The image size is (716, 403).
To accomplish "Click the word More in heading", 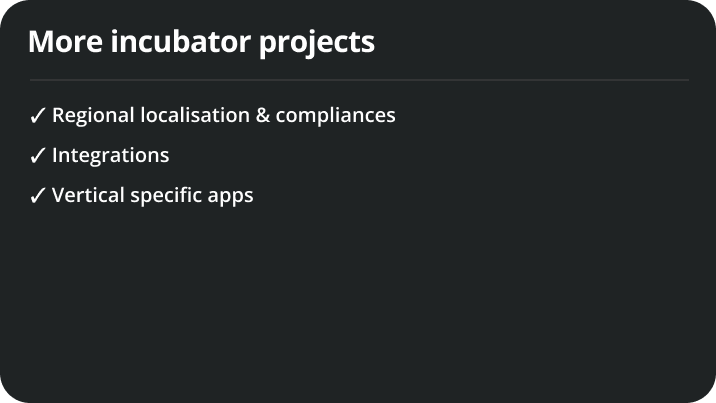I will pos(66,42).
